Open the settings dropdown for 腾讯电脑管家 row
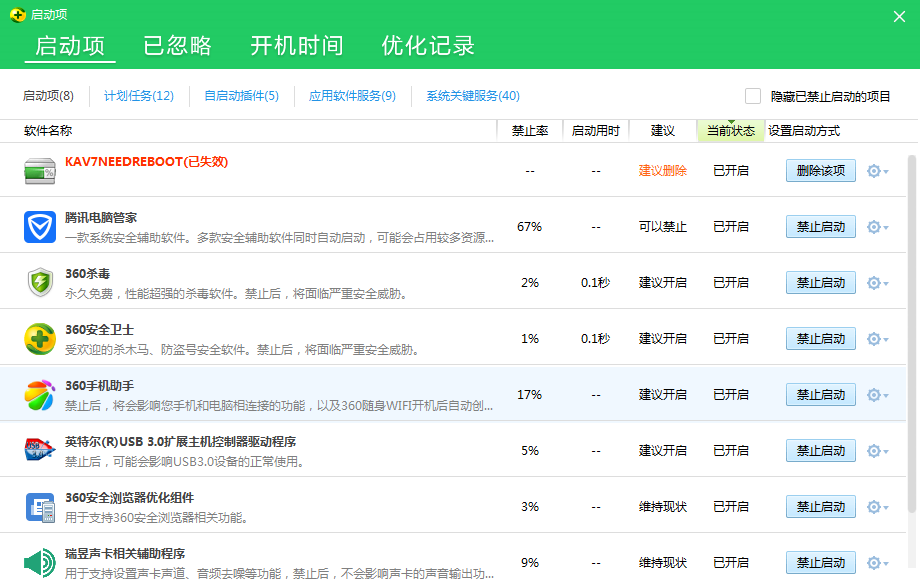The image size is (920, 580). tap(875, 226)
